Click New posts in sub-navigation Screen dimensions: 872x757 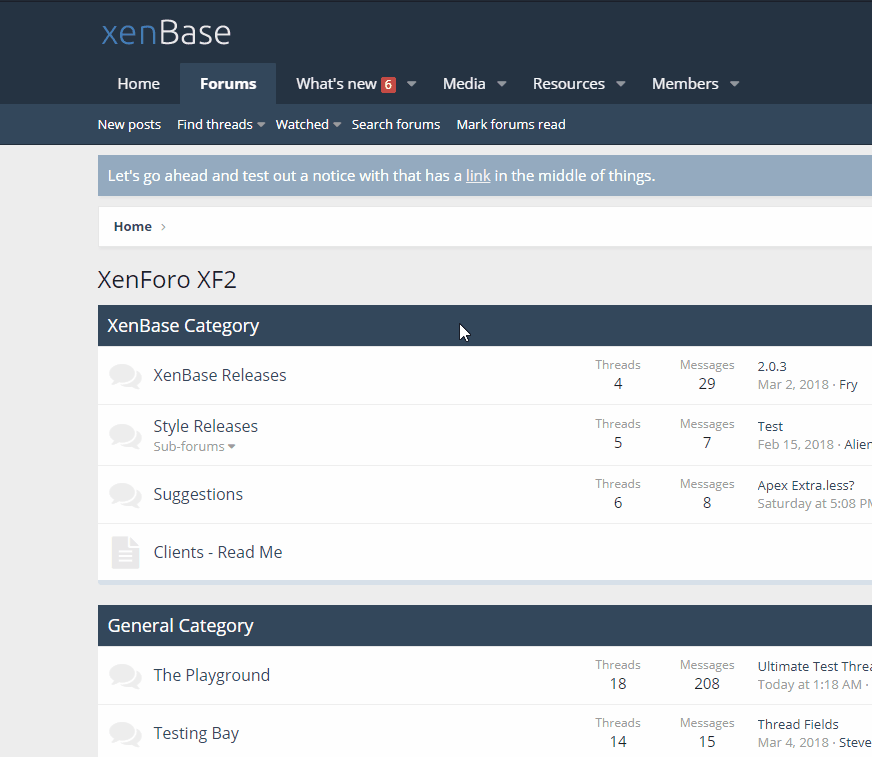tap(129, 125)
